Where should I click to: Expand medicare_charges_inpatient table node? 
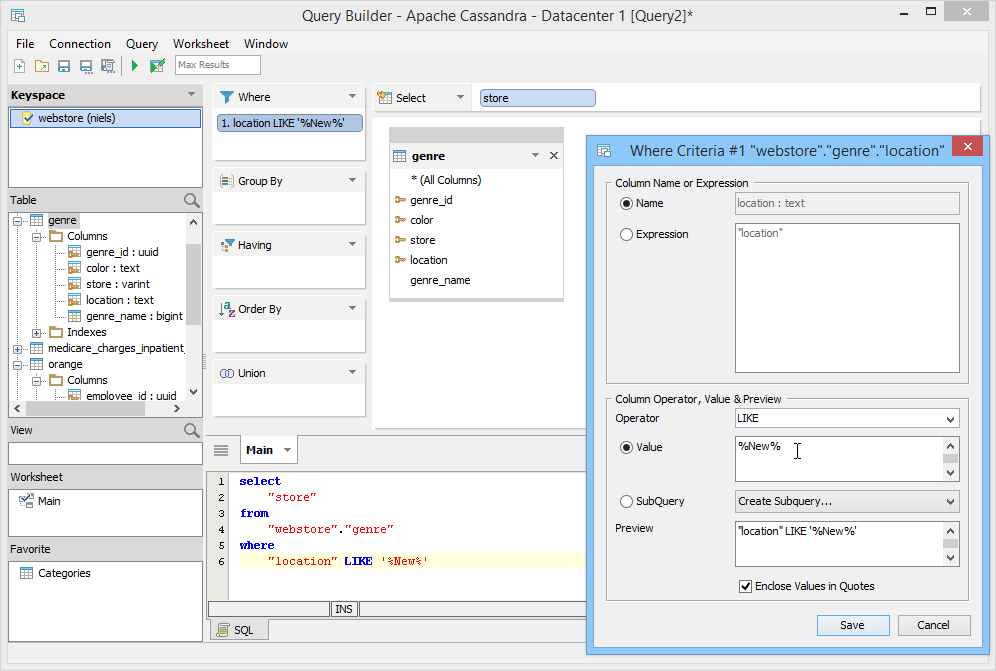(x=17, y=349)
